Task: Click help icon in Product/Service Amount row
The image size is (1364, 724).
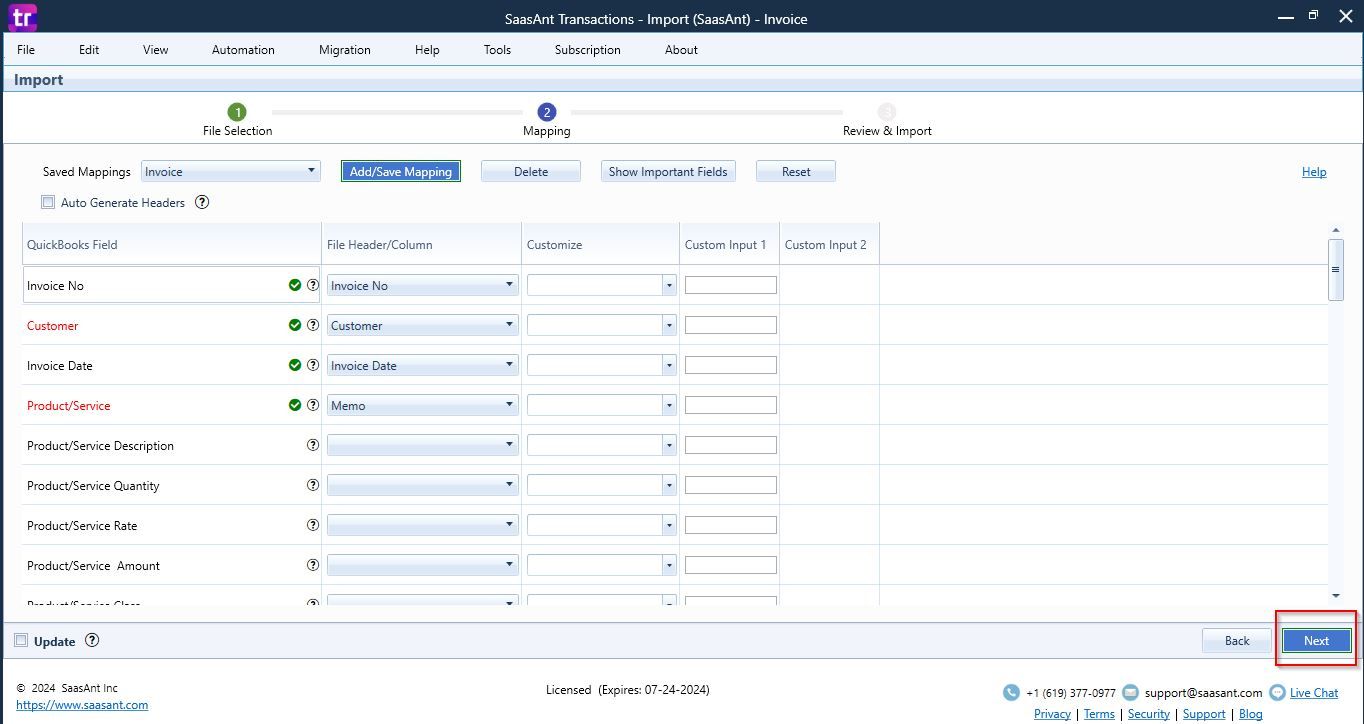Action: click(x=313, y=565)
